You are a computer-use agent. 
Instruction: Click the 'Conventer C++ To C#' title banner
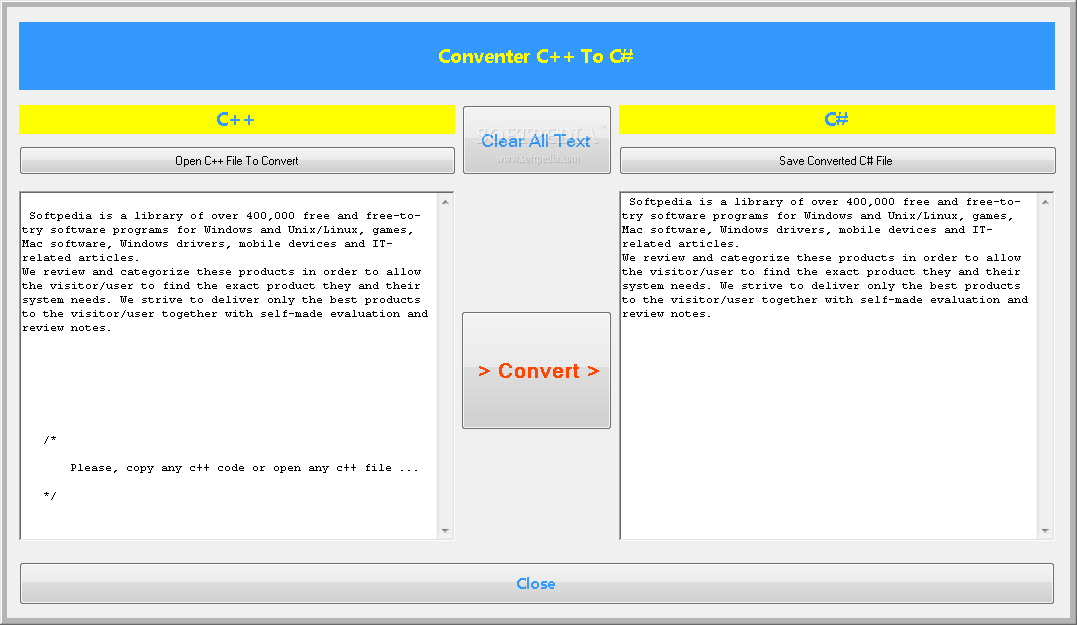[536, 56]
